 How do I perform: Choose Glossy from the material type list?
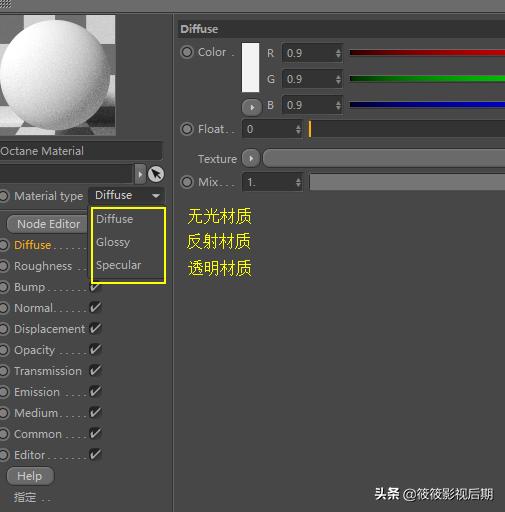pyautogui.click(x=113, y=242)
